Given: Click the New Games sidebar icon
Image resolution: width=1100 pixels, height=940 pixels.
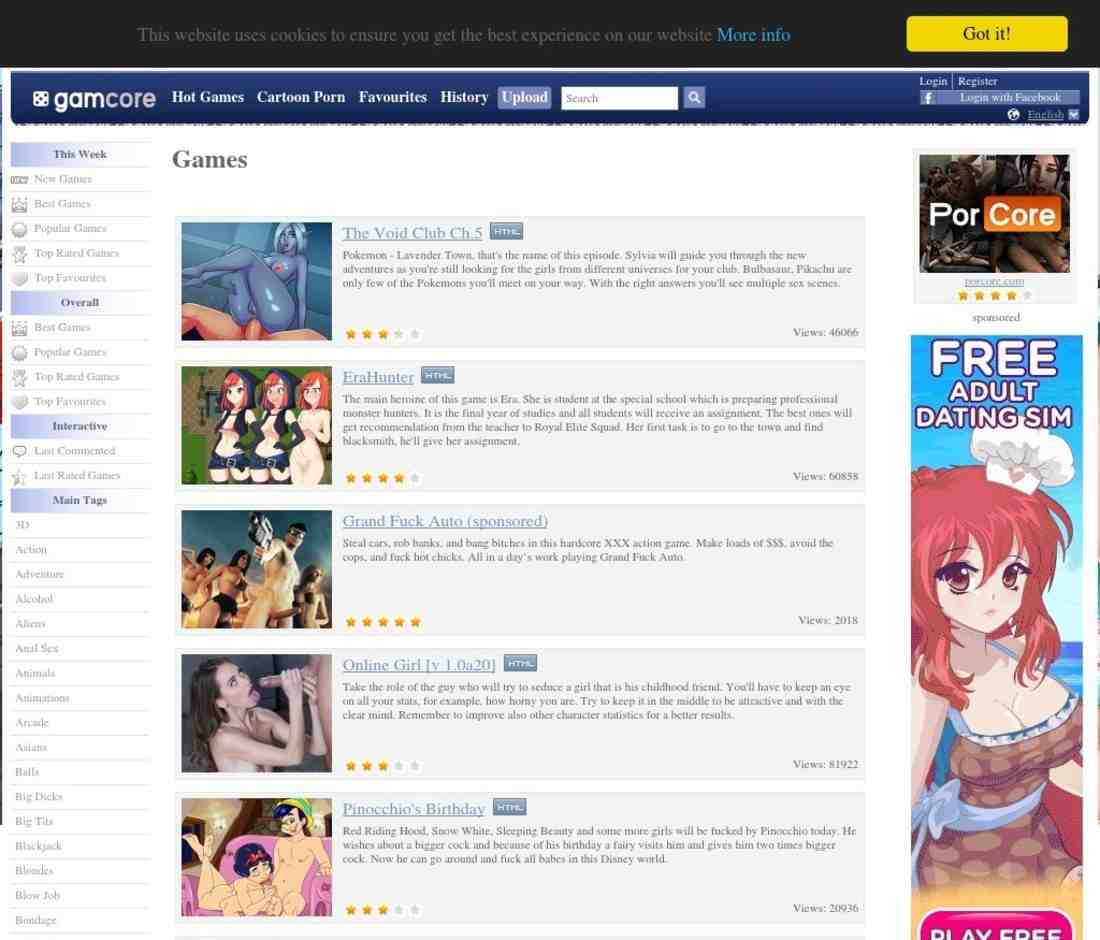Looking at the screenshot, I should pos(20,180).
